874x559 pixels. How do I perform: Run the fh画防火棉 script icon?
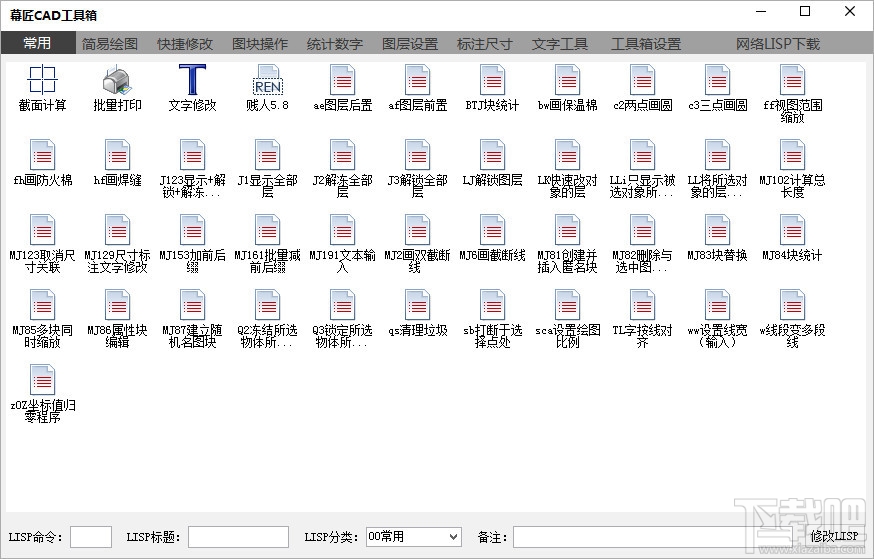click(42, 154)
